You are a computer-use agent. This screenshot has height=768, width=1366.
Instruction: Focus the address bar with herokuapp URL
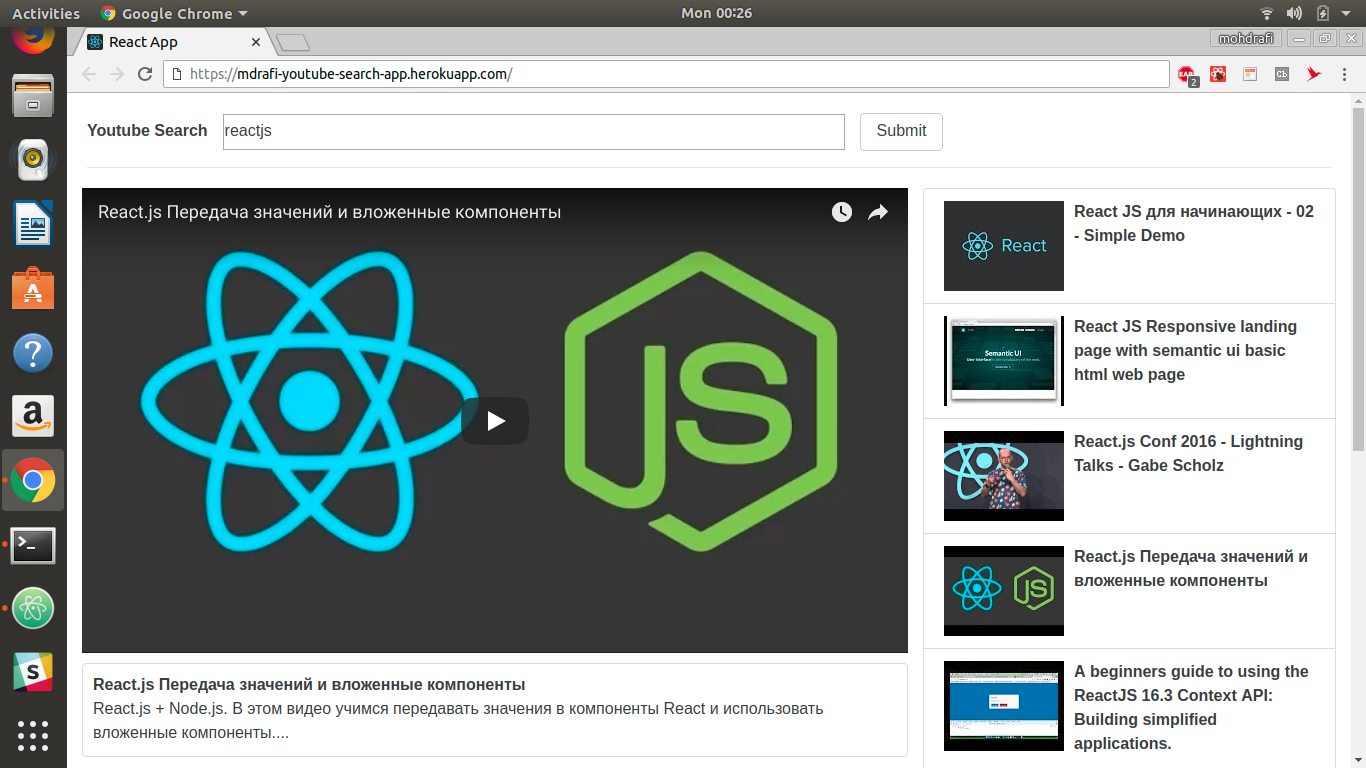(666, 74)
